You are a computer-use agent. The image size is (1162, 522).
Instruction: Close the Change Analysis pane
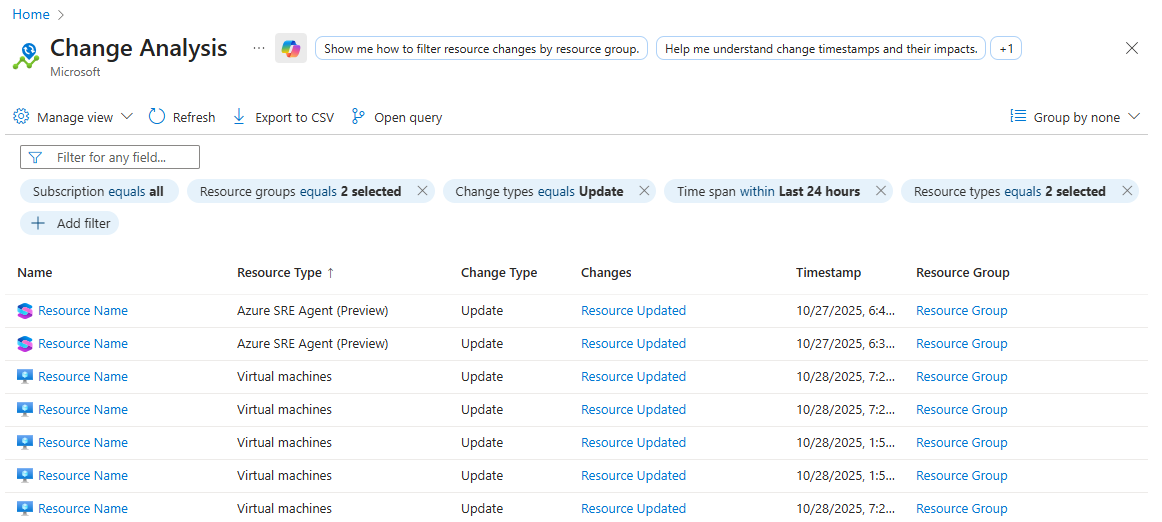click(x=1132, y=48)
